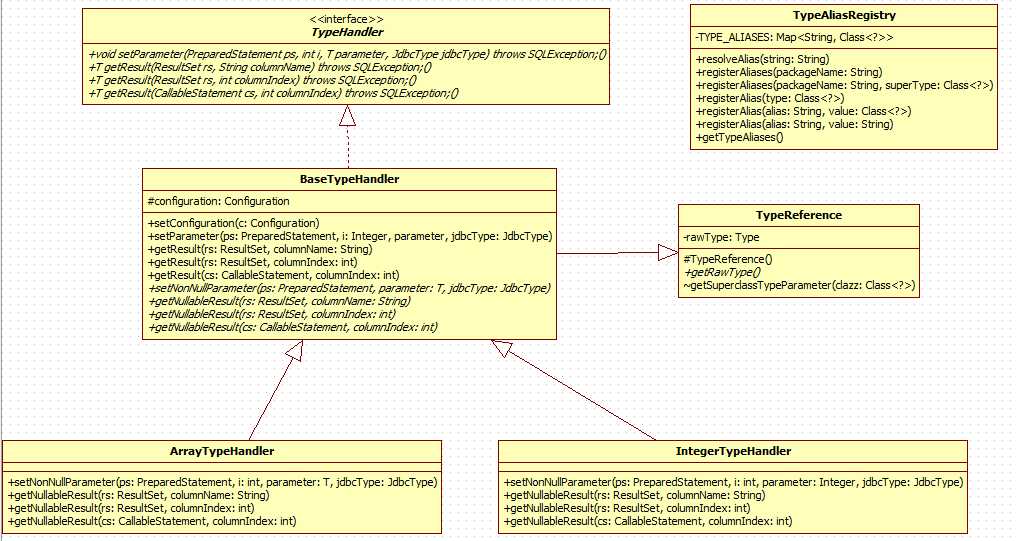Select the TypeReference class title
Viewport: 1016px width, 541px height.
click(x=799, y=216)
